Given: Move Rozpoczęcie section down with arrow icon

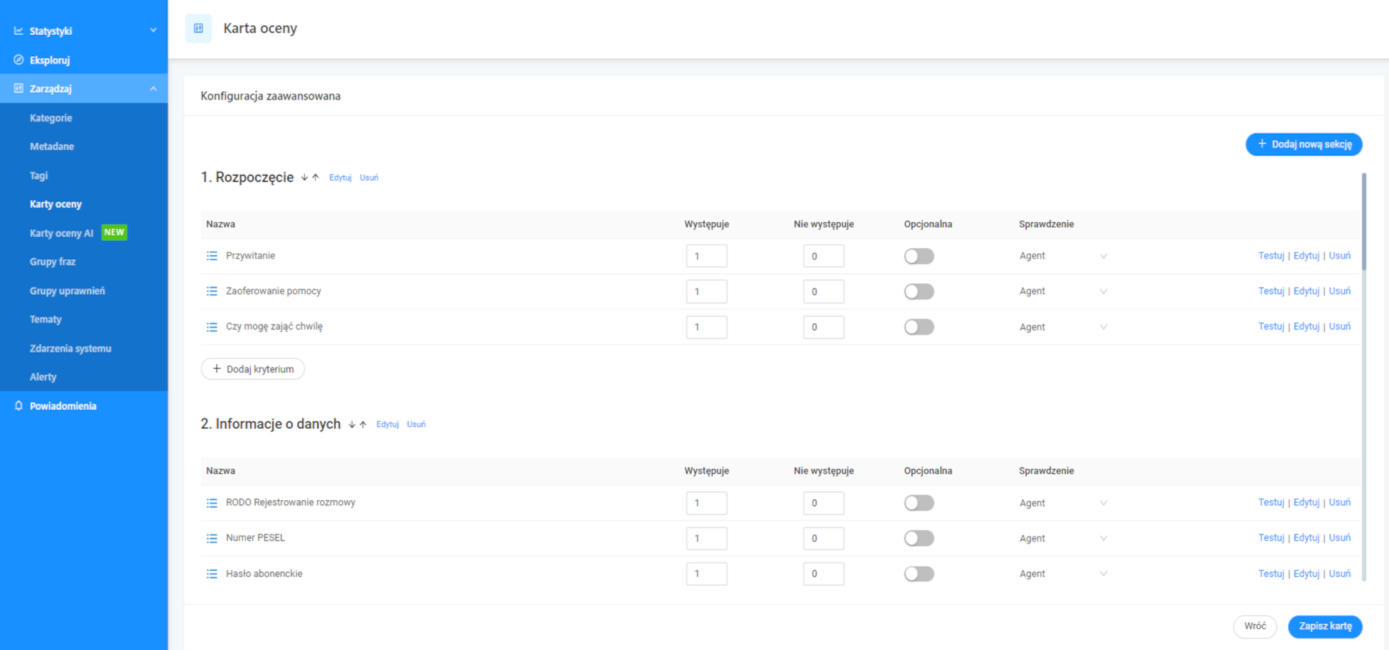Looking at the screenshot, I should point(304,177).
